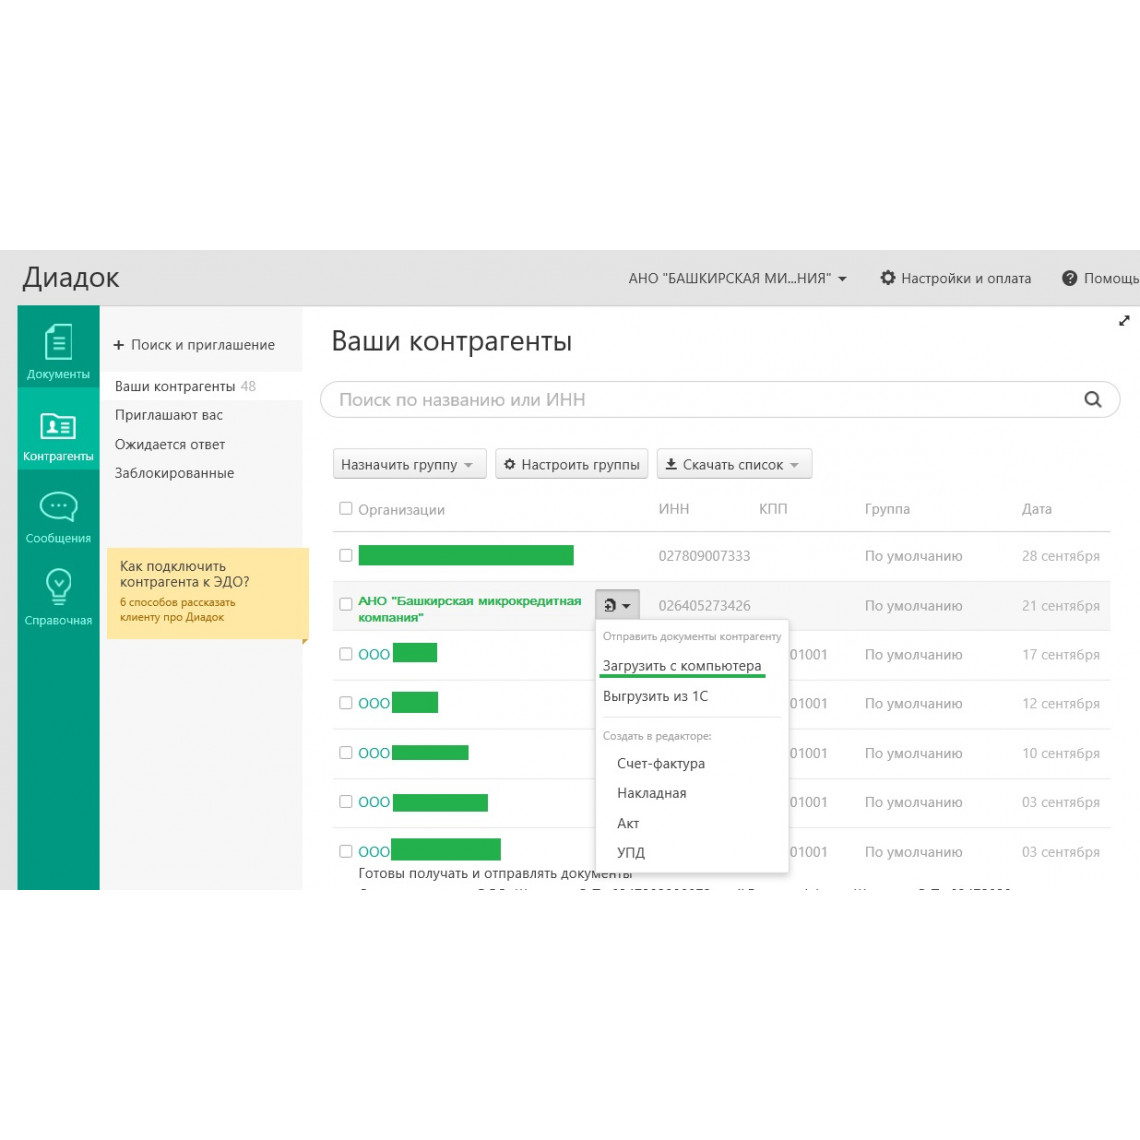Choose Счет-фактура in the editor menu
Image resolution: width=1140 pixels, height=1140 pixels.
click(661, 763)
